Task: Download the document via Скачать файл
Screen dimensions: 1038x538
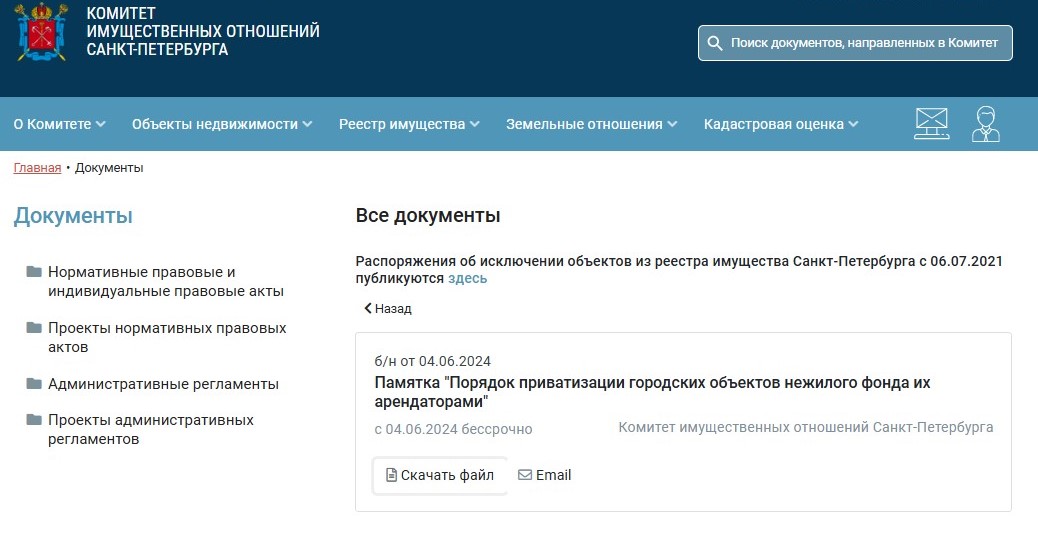Action: pos(440,475)
